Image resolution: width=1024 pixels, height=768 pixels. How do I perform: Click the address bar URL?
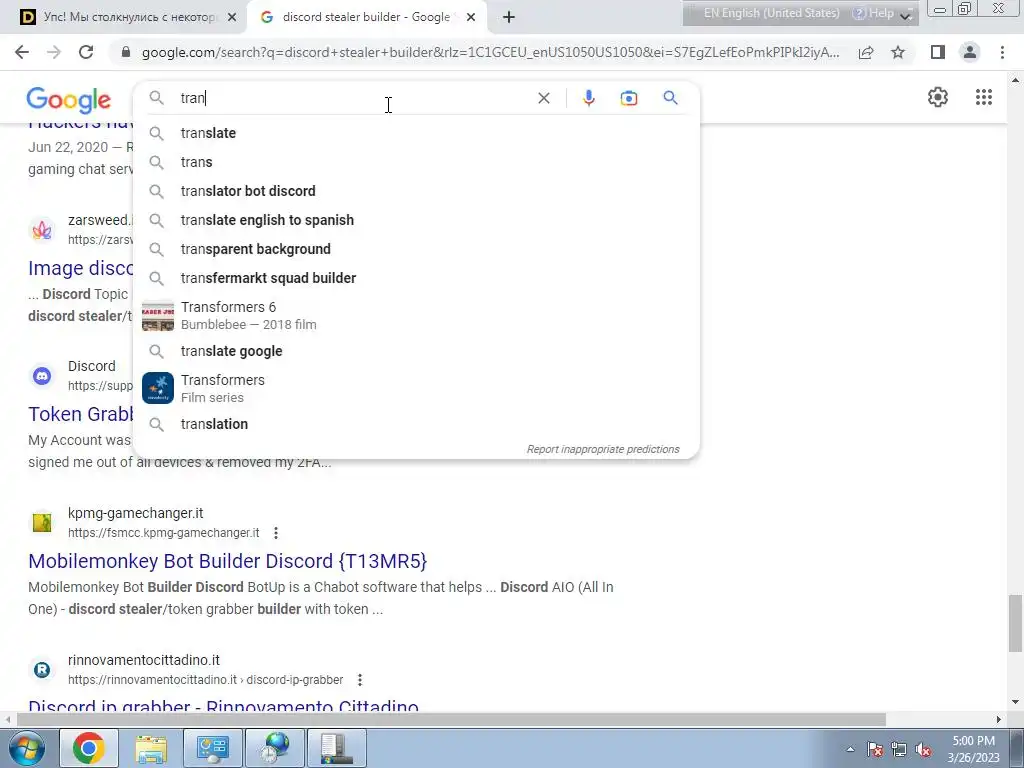tap(490, 52)
